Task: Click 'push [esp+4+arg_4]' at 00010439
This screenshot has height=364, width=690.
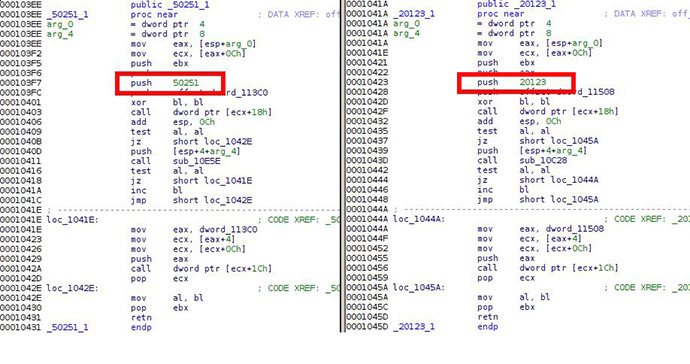Action: pyautogui.click(x=532, y=151)
